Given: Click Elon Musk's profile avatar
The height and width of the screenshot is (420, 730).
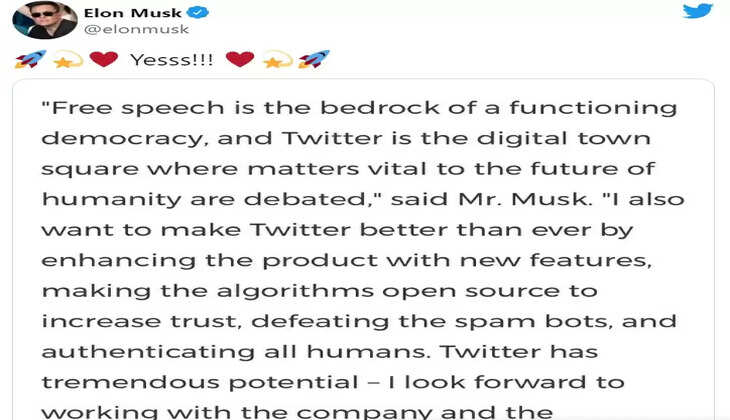Looking at the screenshot, I should click(45, 19).
